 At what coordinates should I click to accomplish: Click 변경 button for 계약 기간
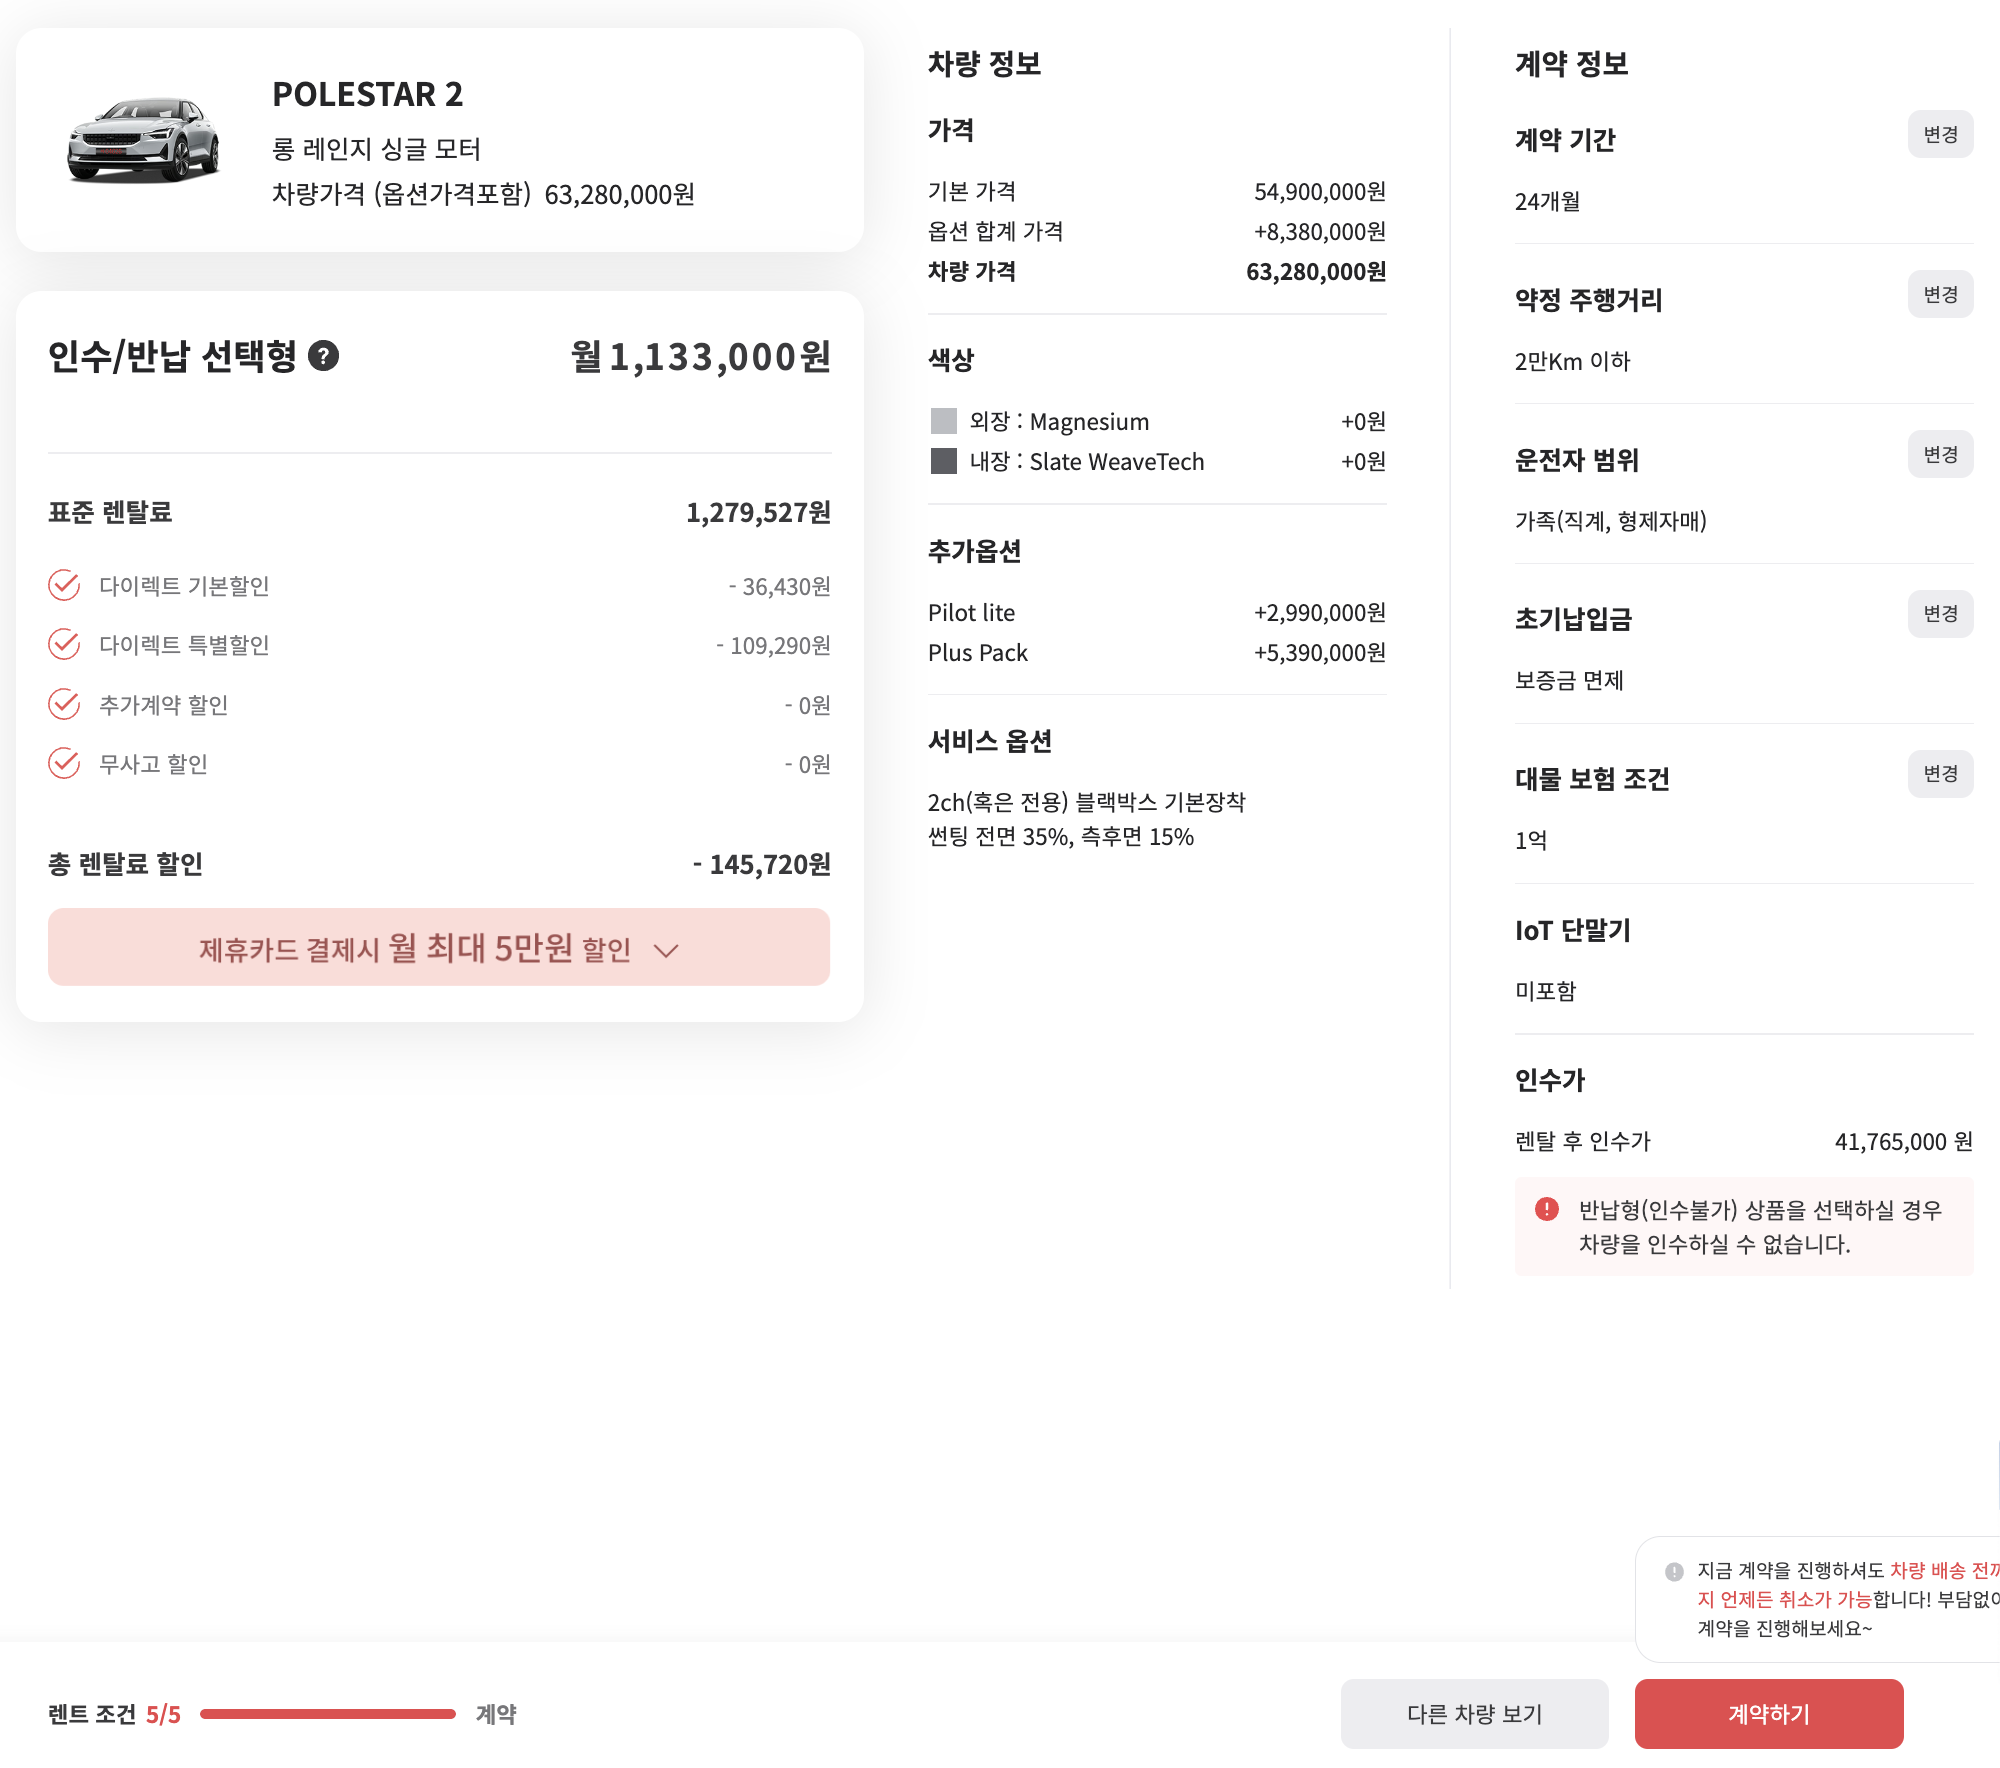pos(1939,135)
